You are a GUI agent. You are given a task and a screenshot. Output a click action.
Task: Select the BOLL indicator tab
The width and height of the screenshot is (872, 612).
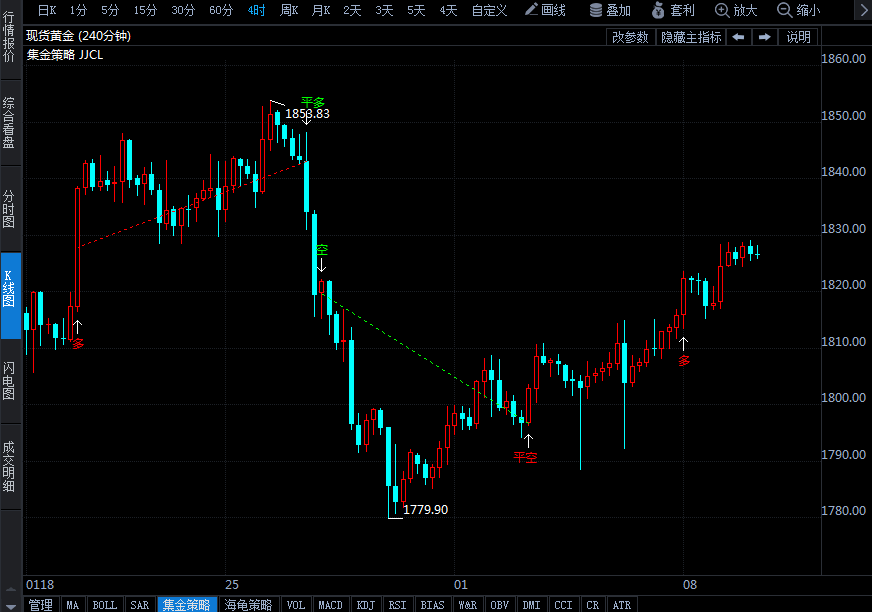point(105,605)
